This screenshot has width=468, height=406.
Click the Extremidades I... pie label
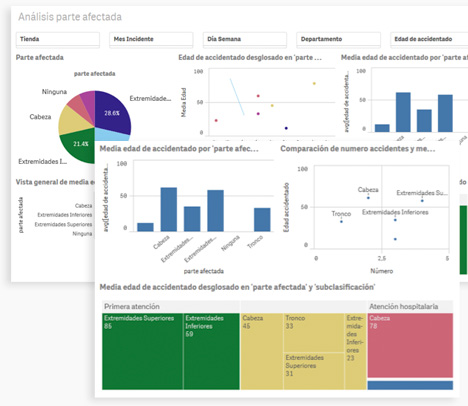(x=43, y=162)
